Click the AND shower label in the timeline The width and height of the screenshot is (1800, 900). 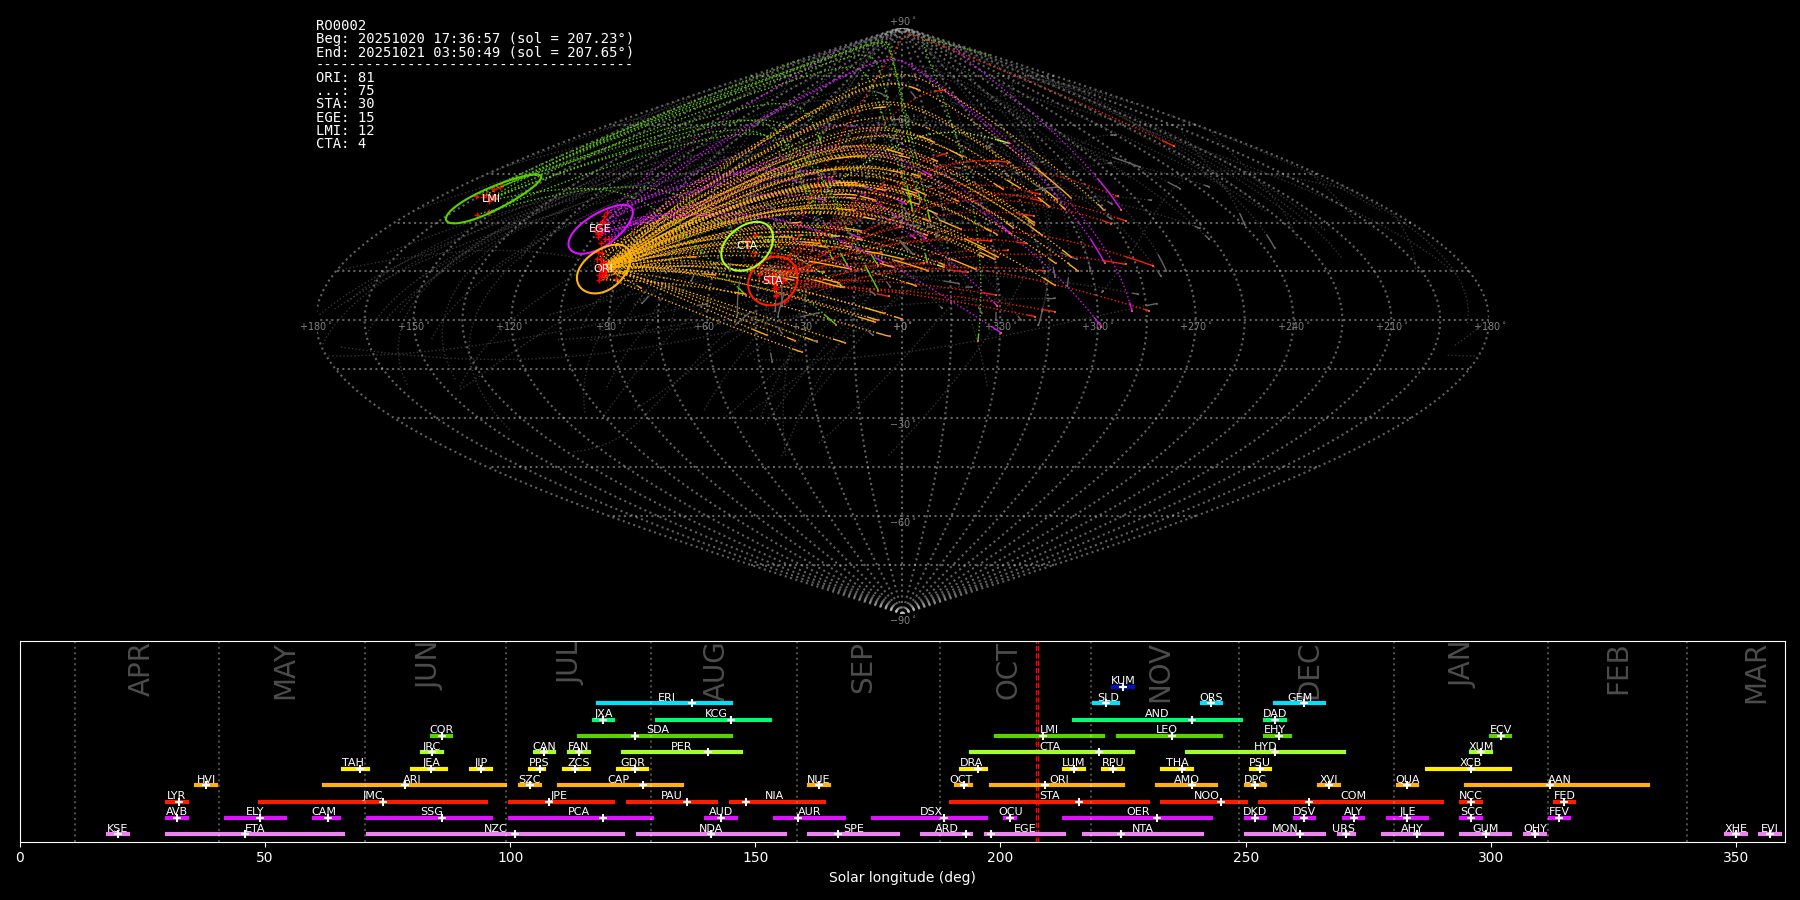coord(1157,714)
